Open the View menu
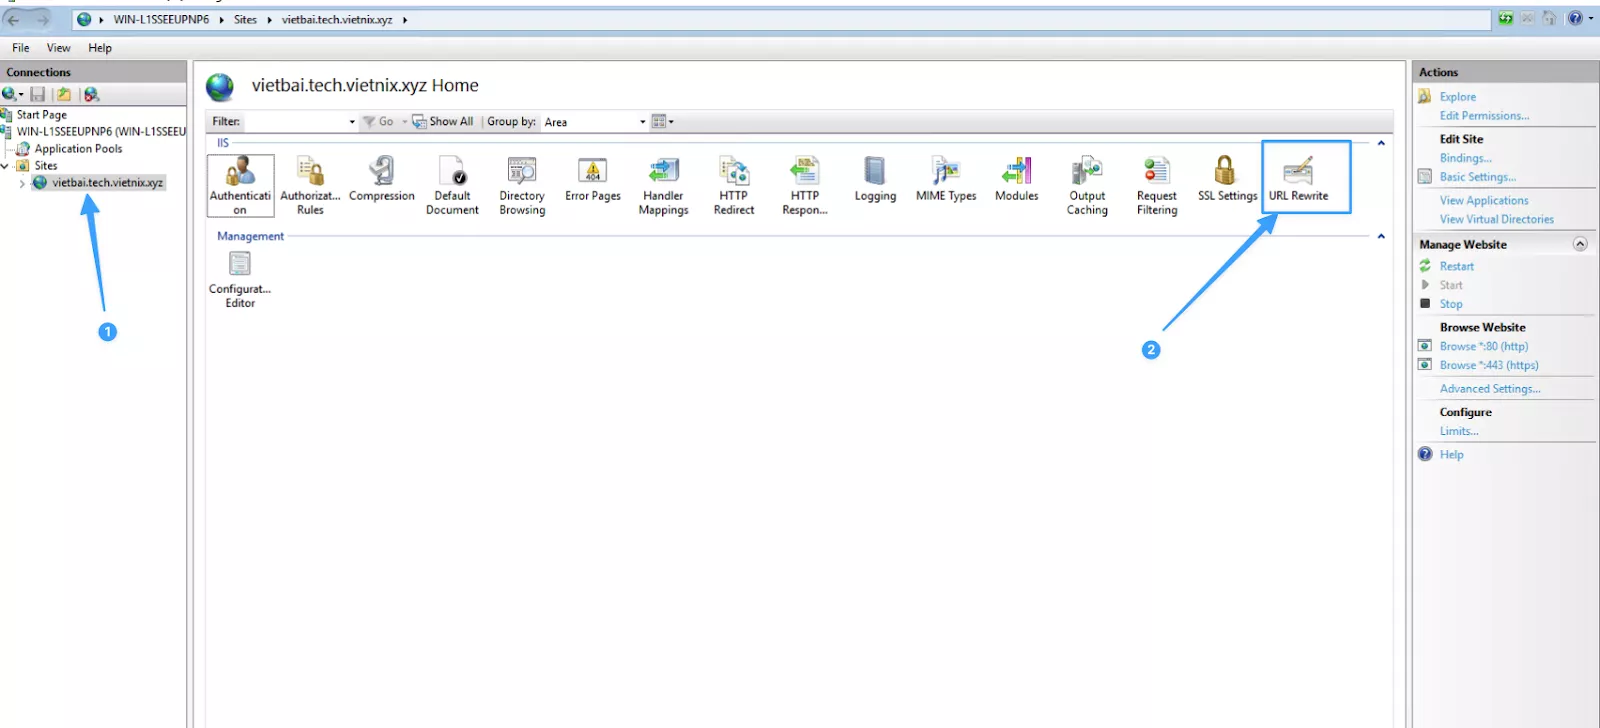 pos(58,48)
